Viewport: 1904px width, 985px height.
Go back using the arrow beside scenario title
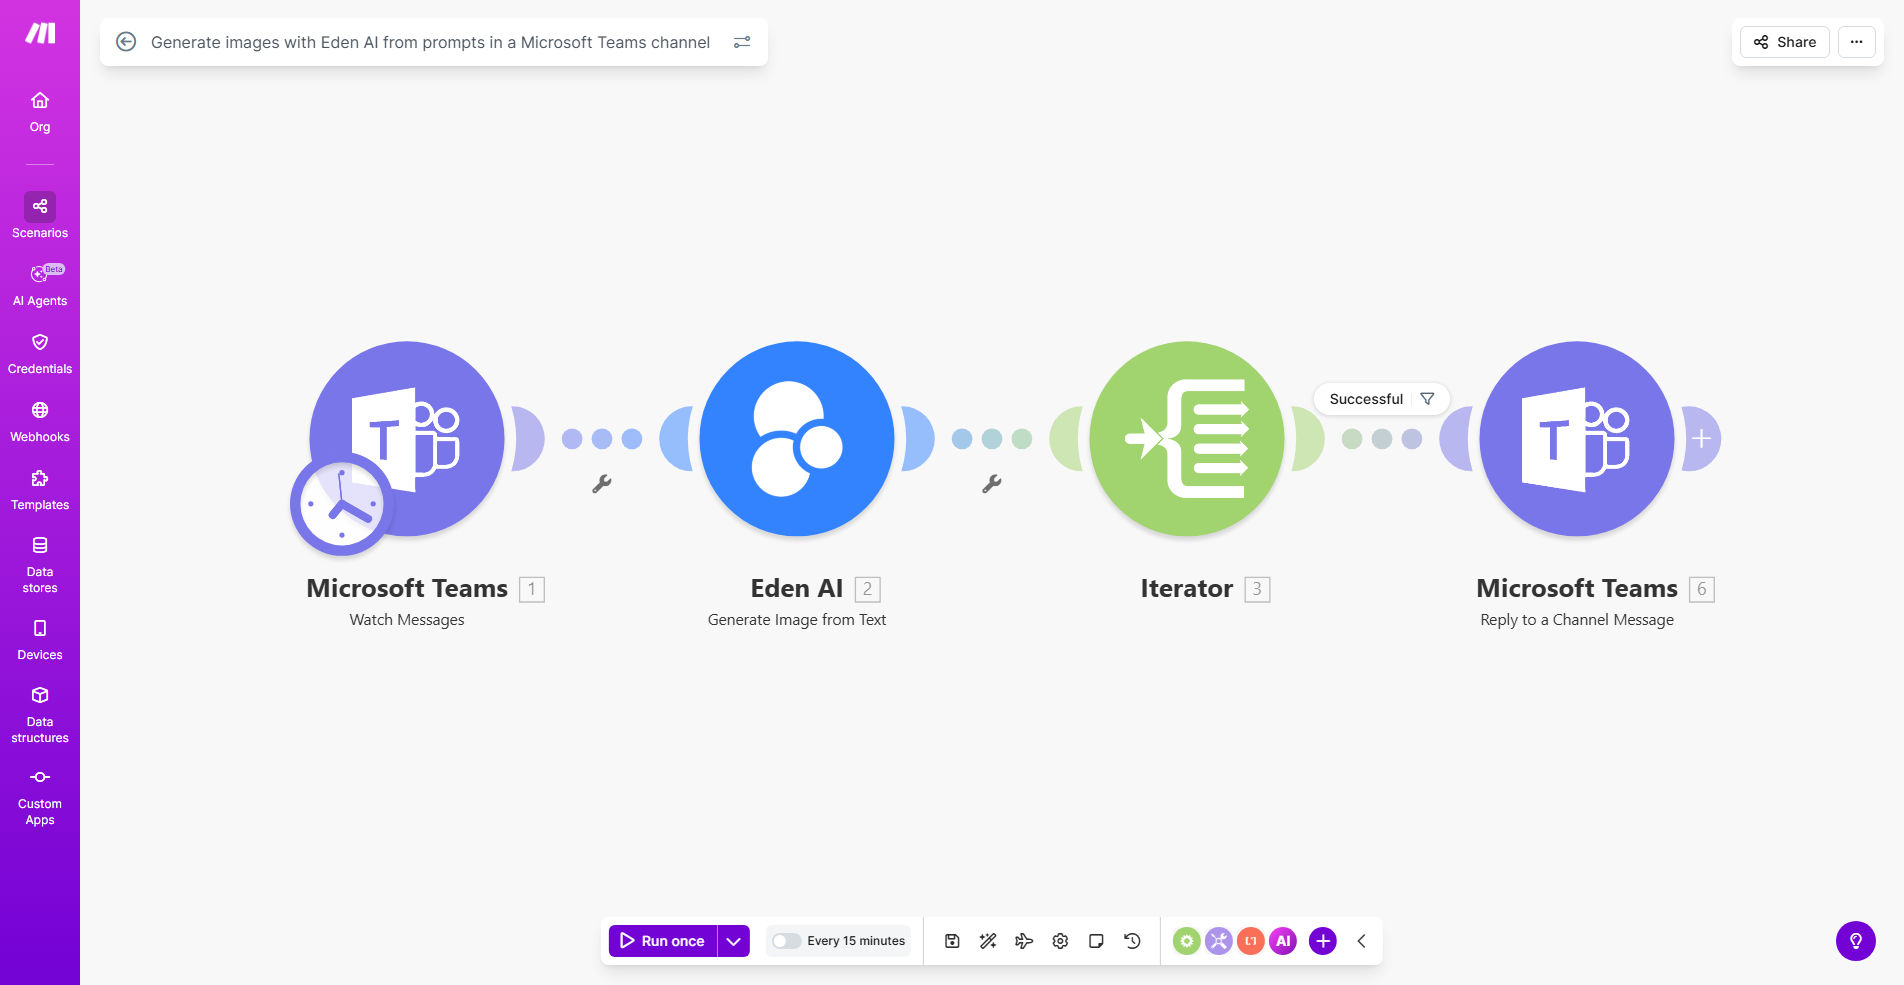tap(126, 42)
